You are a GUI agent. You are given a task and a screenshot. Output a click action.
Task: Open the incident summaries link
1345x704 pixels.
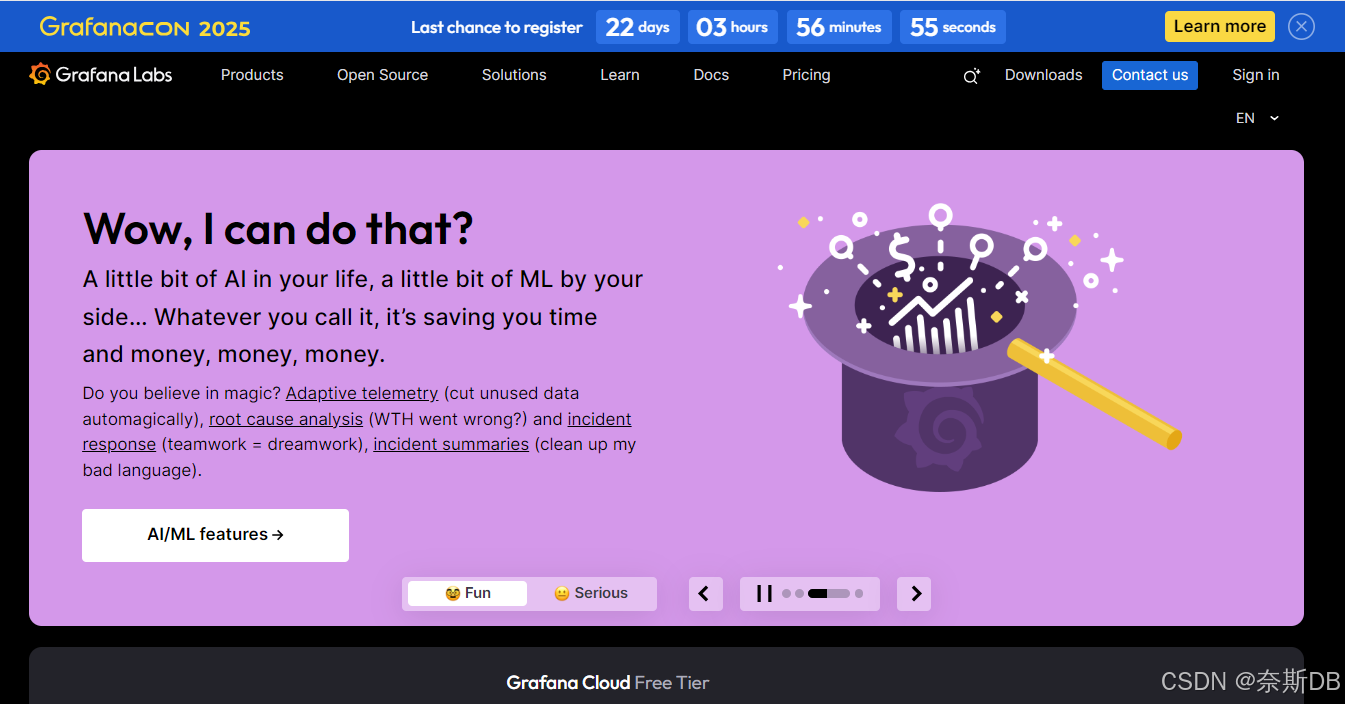pos(451,444)
